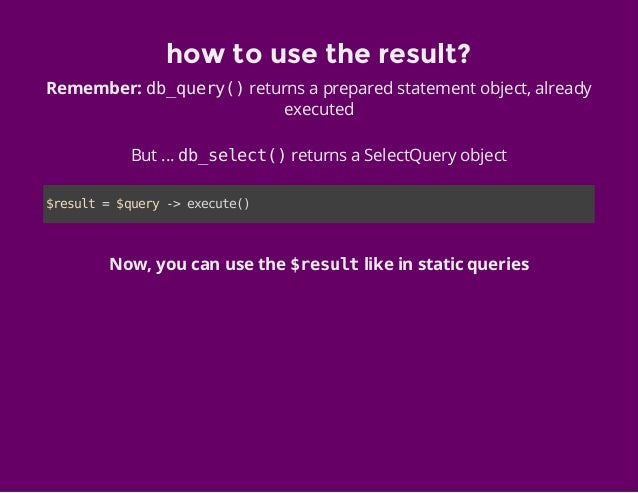Select the bold 'Remember:' label
The image size is (638, 493).
coord(94,88)
